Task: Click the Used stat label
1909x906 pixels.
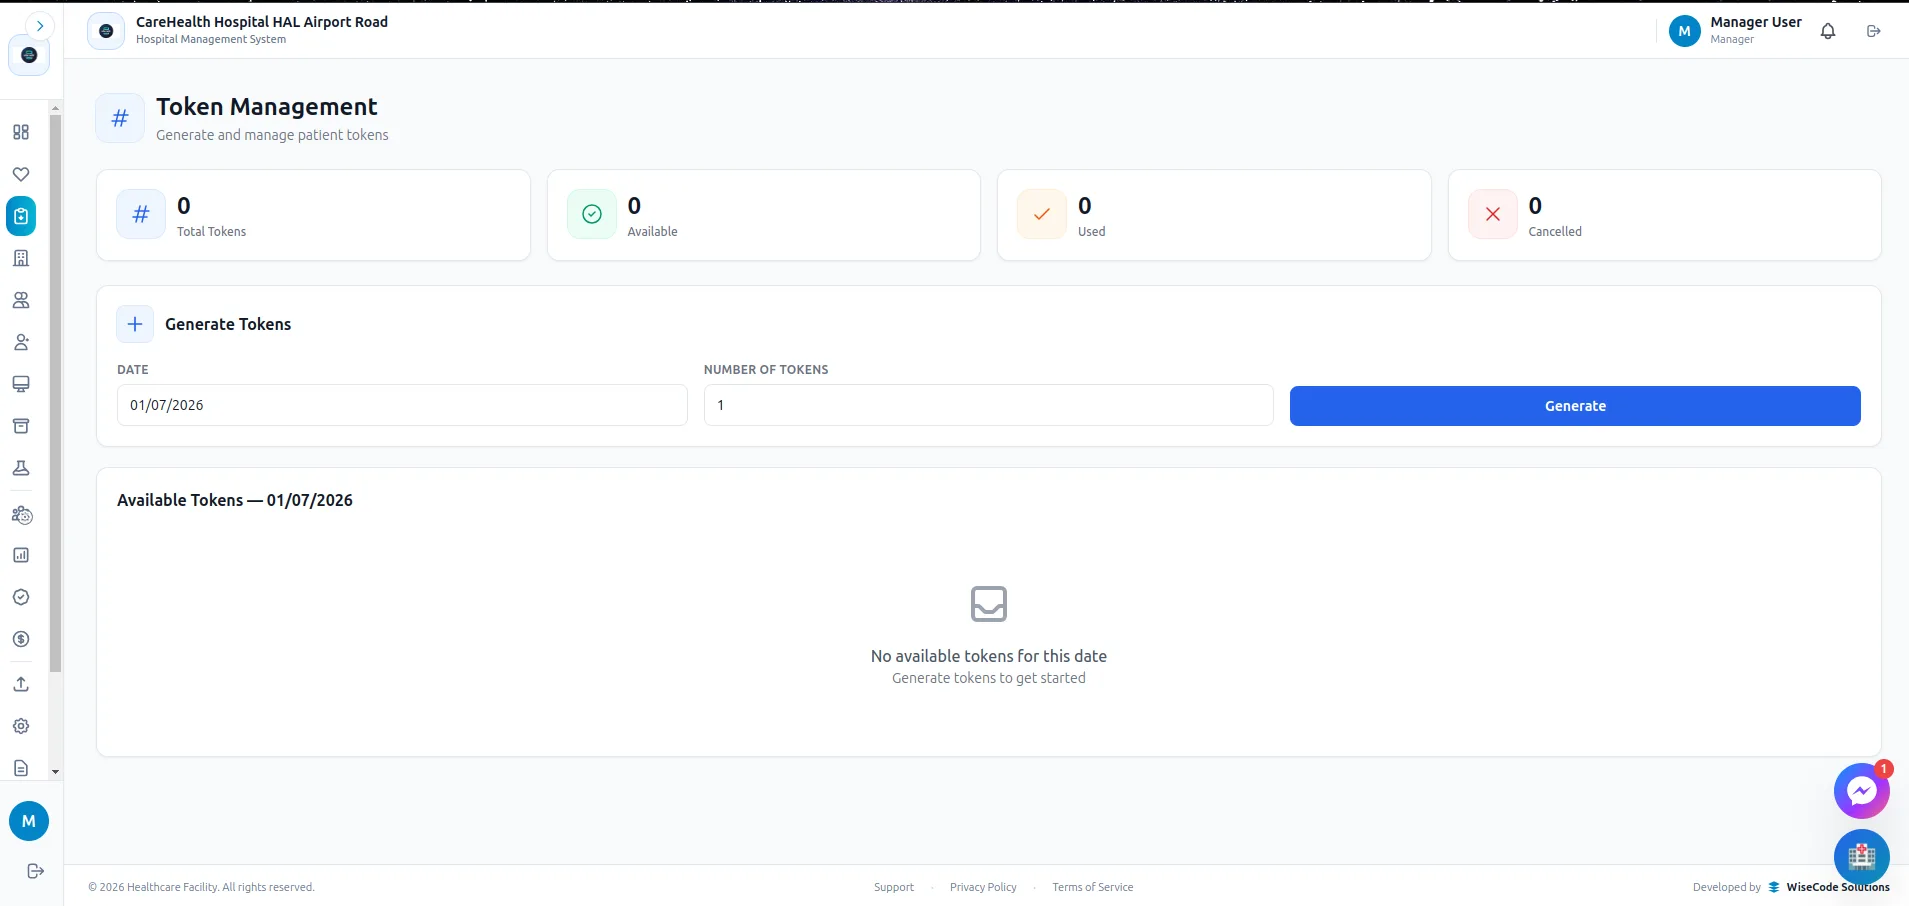Action: coord(1092,231)
